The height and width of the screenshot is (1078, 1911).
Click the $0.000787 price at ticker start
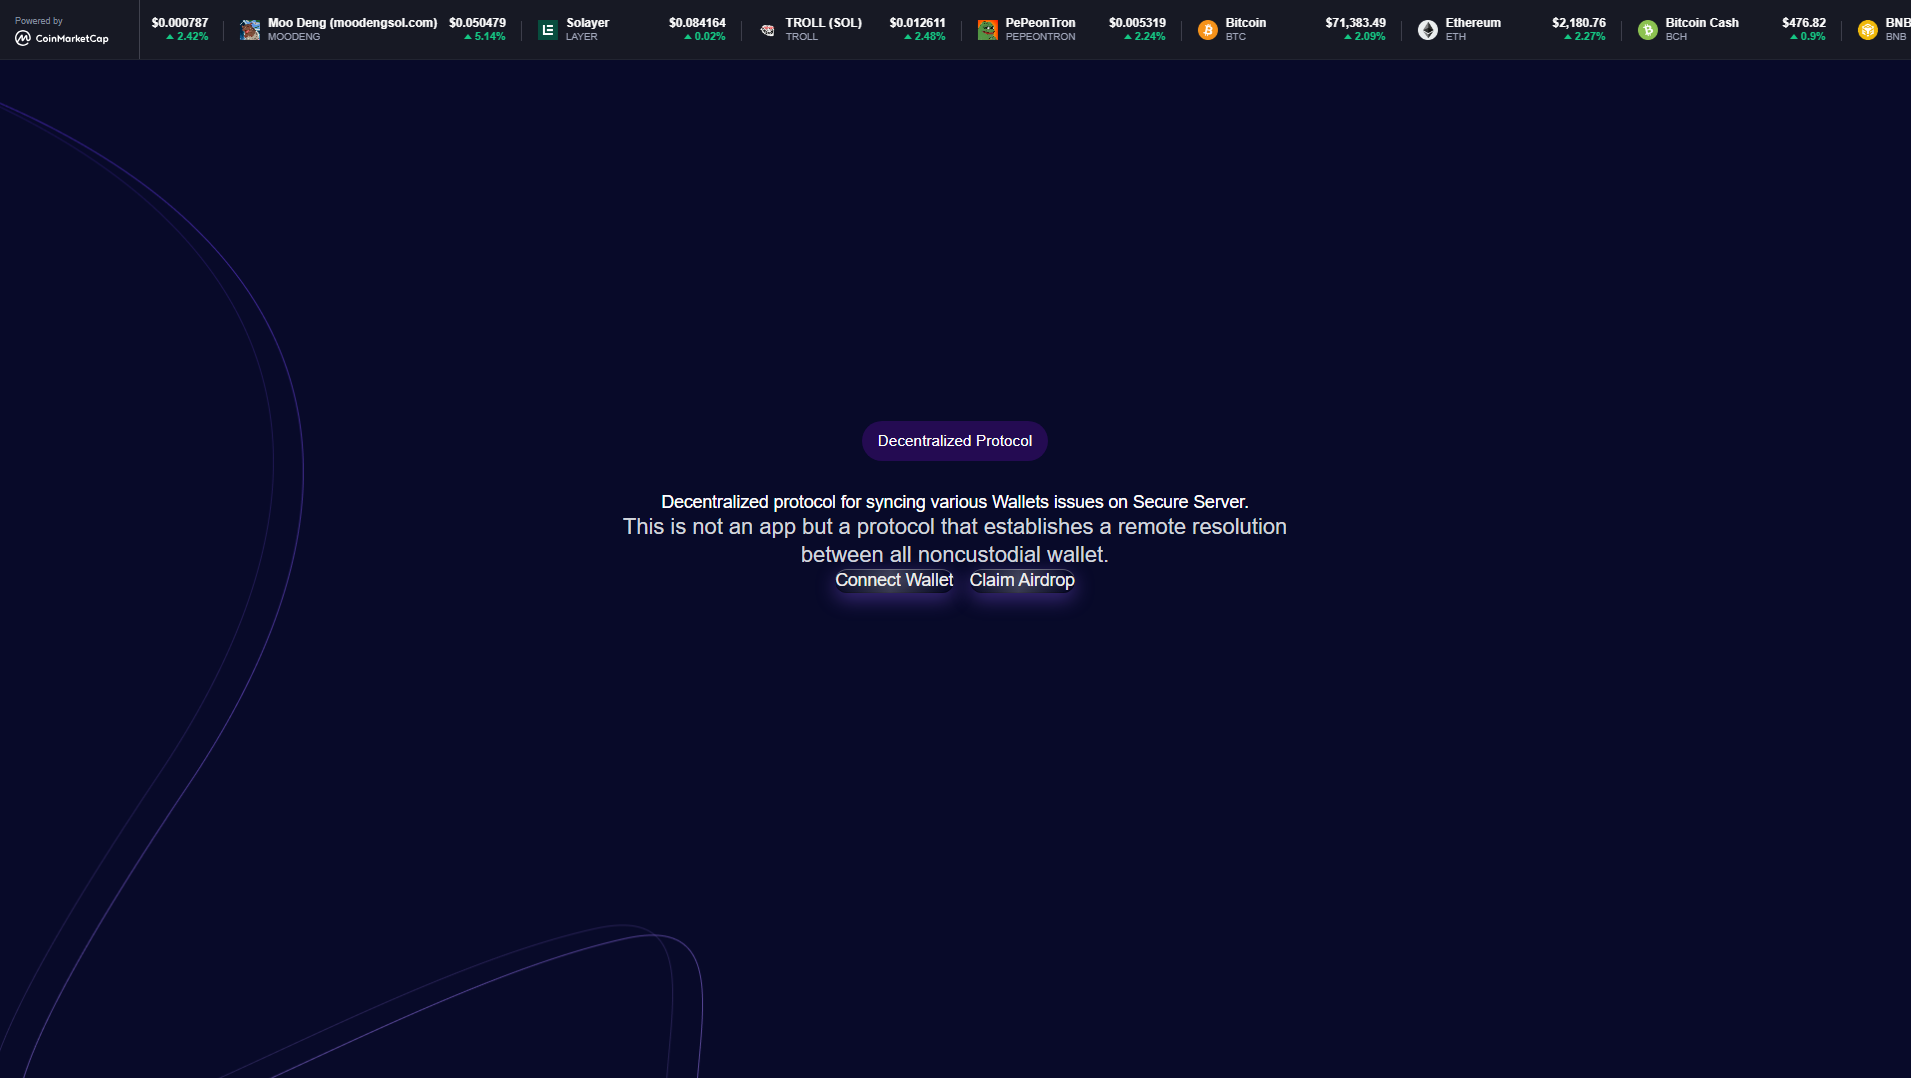click(180, 23)
